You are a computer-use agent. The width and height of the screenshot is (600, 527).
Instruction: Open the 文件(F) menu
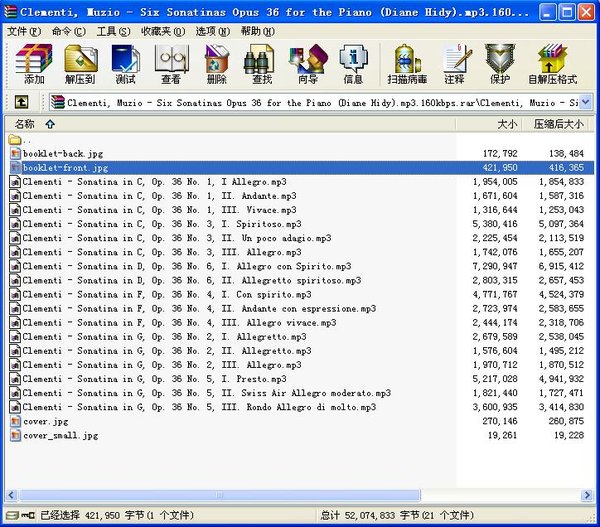(24, 31)
